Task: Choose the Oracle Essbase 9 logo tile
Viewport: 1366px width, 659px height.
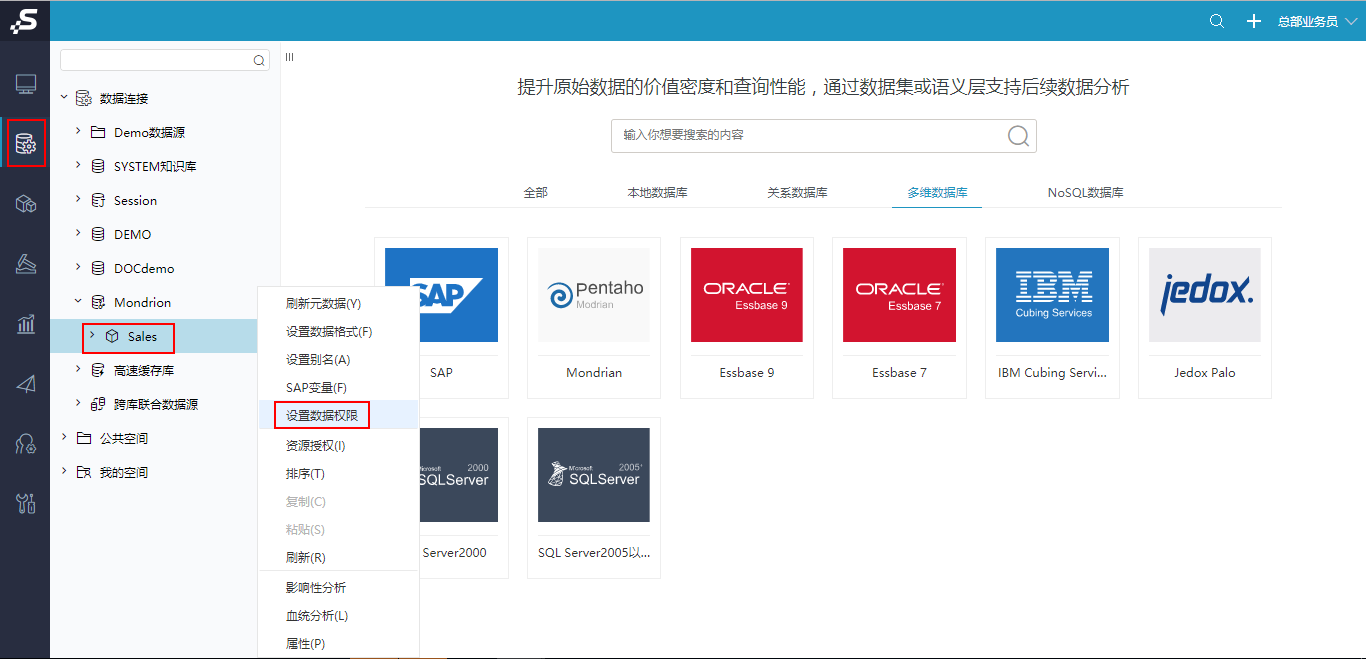Action: [746, 295]
